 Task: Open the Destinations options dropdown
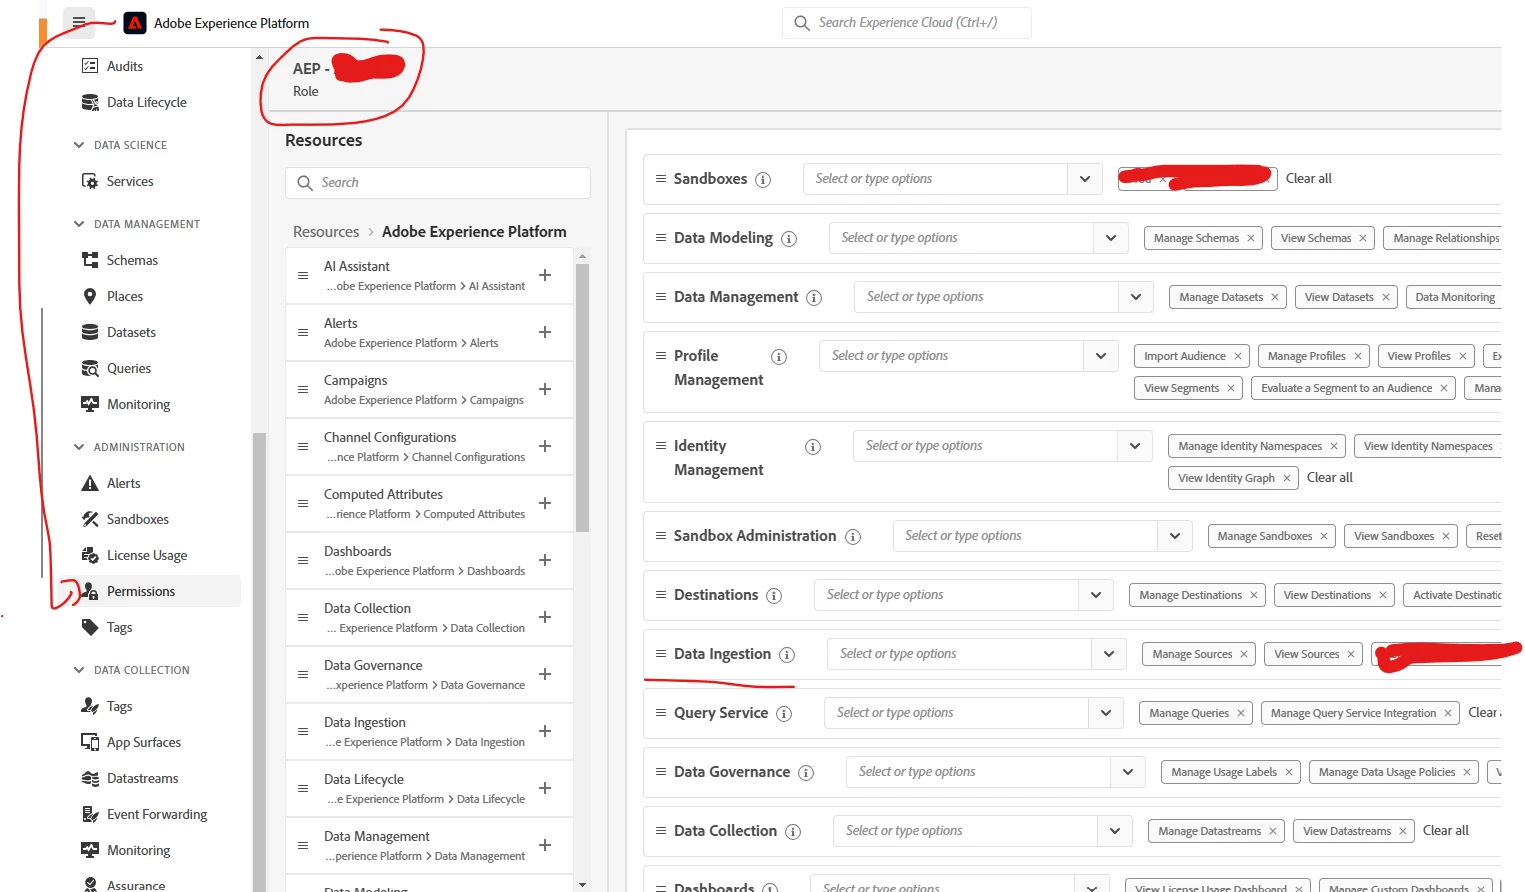tap(1096, 595)
